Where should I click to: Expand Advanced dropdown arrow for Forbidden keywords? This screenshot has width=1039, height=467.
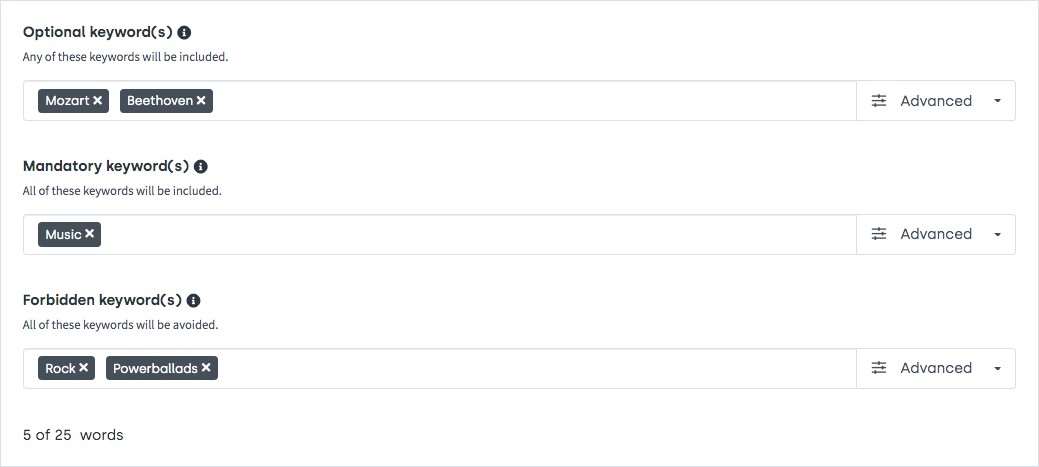pyautogui.click(x=997, y=368)
